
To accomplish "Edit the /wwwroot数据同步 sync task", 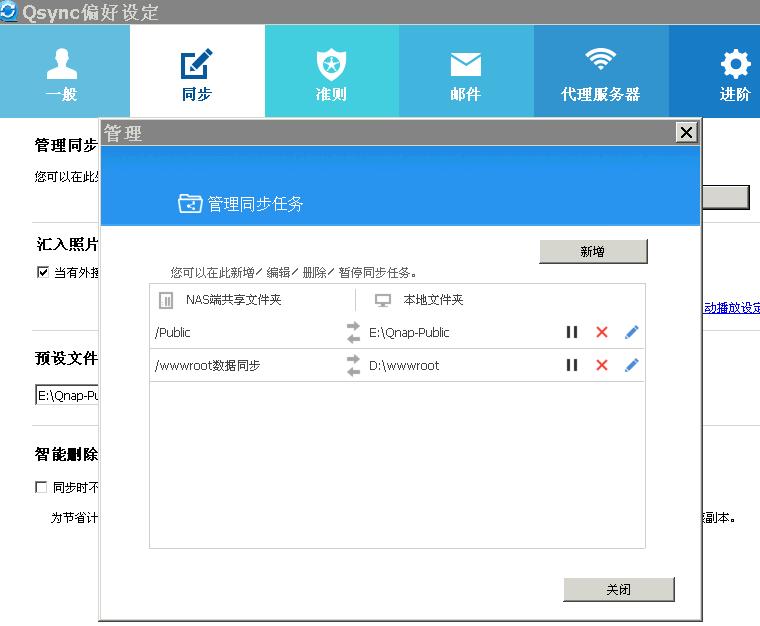I will point(631,365).
